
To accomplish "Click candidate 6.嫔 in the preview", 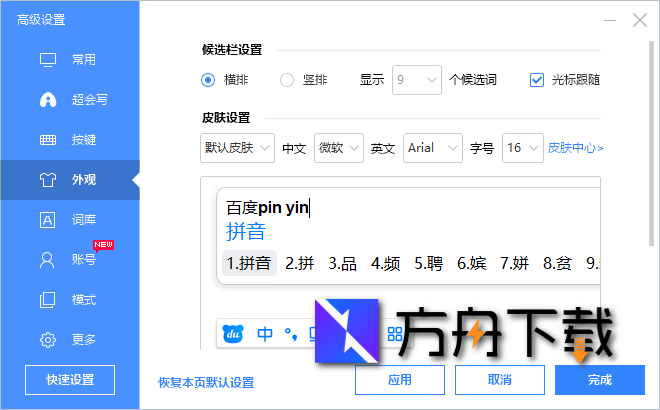I will (x=471, y=264).
